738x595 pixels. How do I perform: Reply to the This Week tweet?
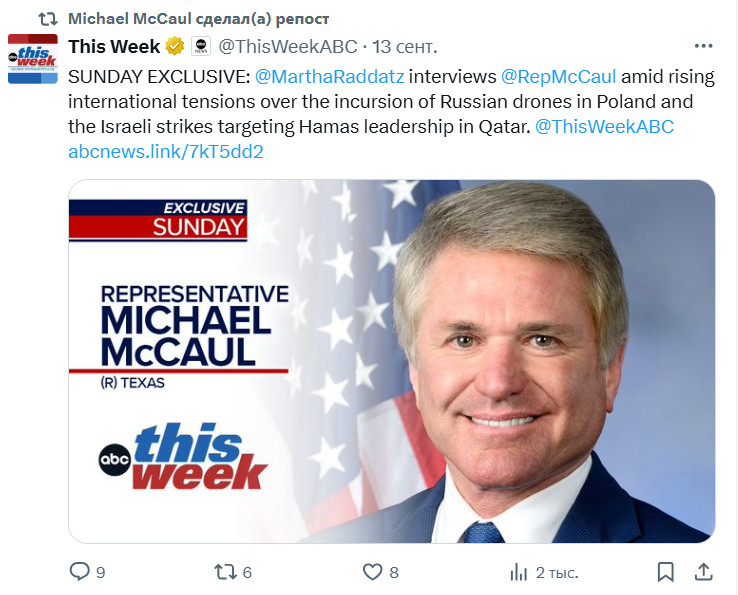[79, 571]
